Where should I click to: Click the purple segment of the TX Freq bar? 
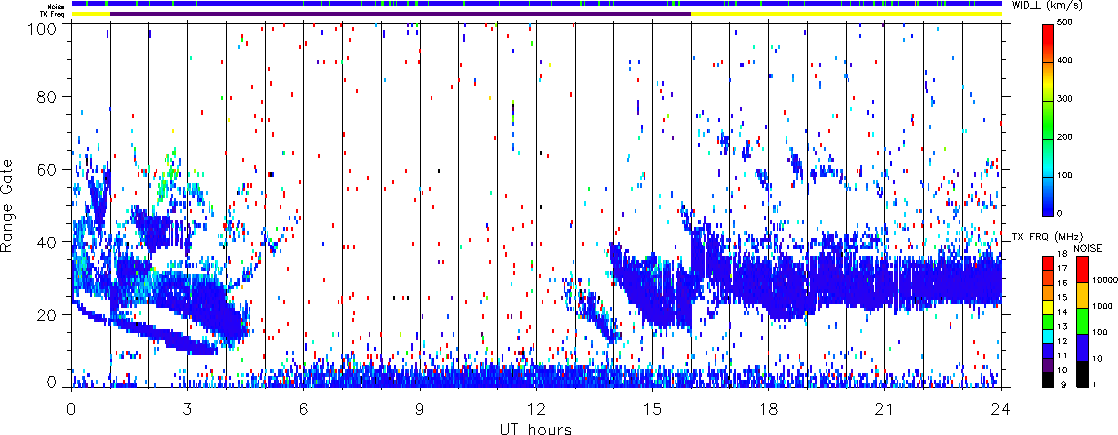pos(400,14)
